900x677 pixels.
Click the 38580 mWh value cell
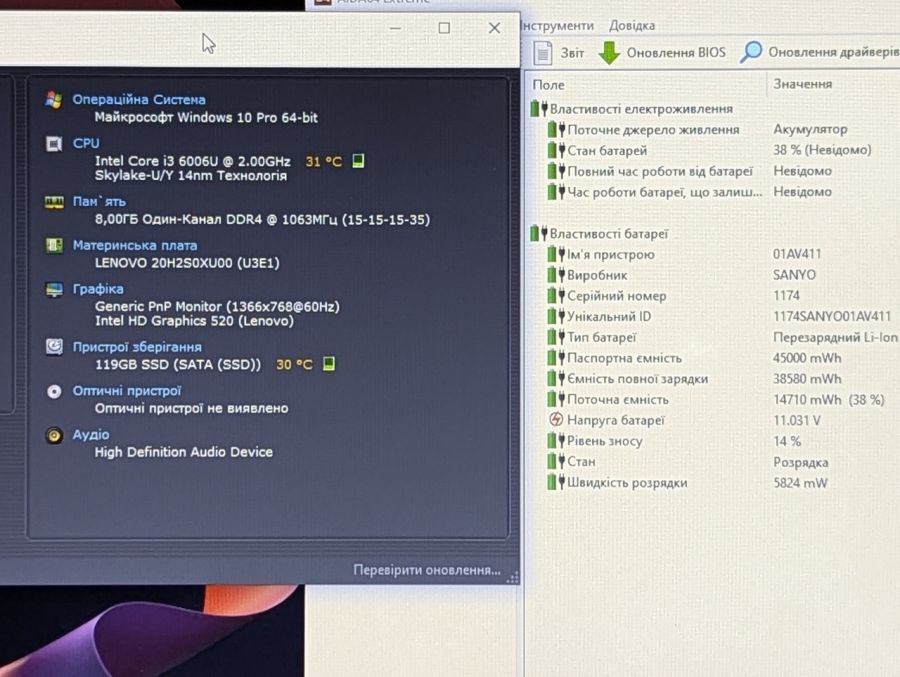tap(807, 379)
